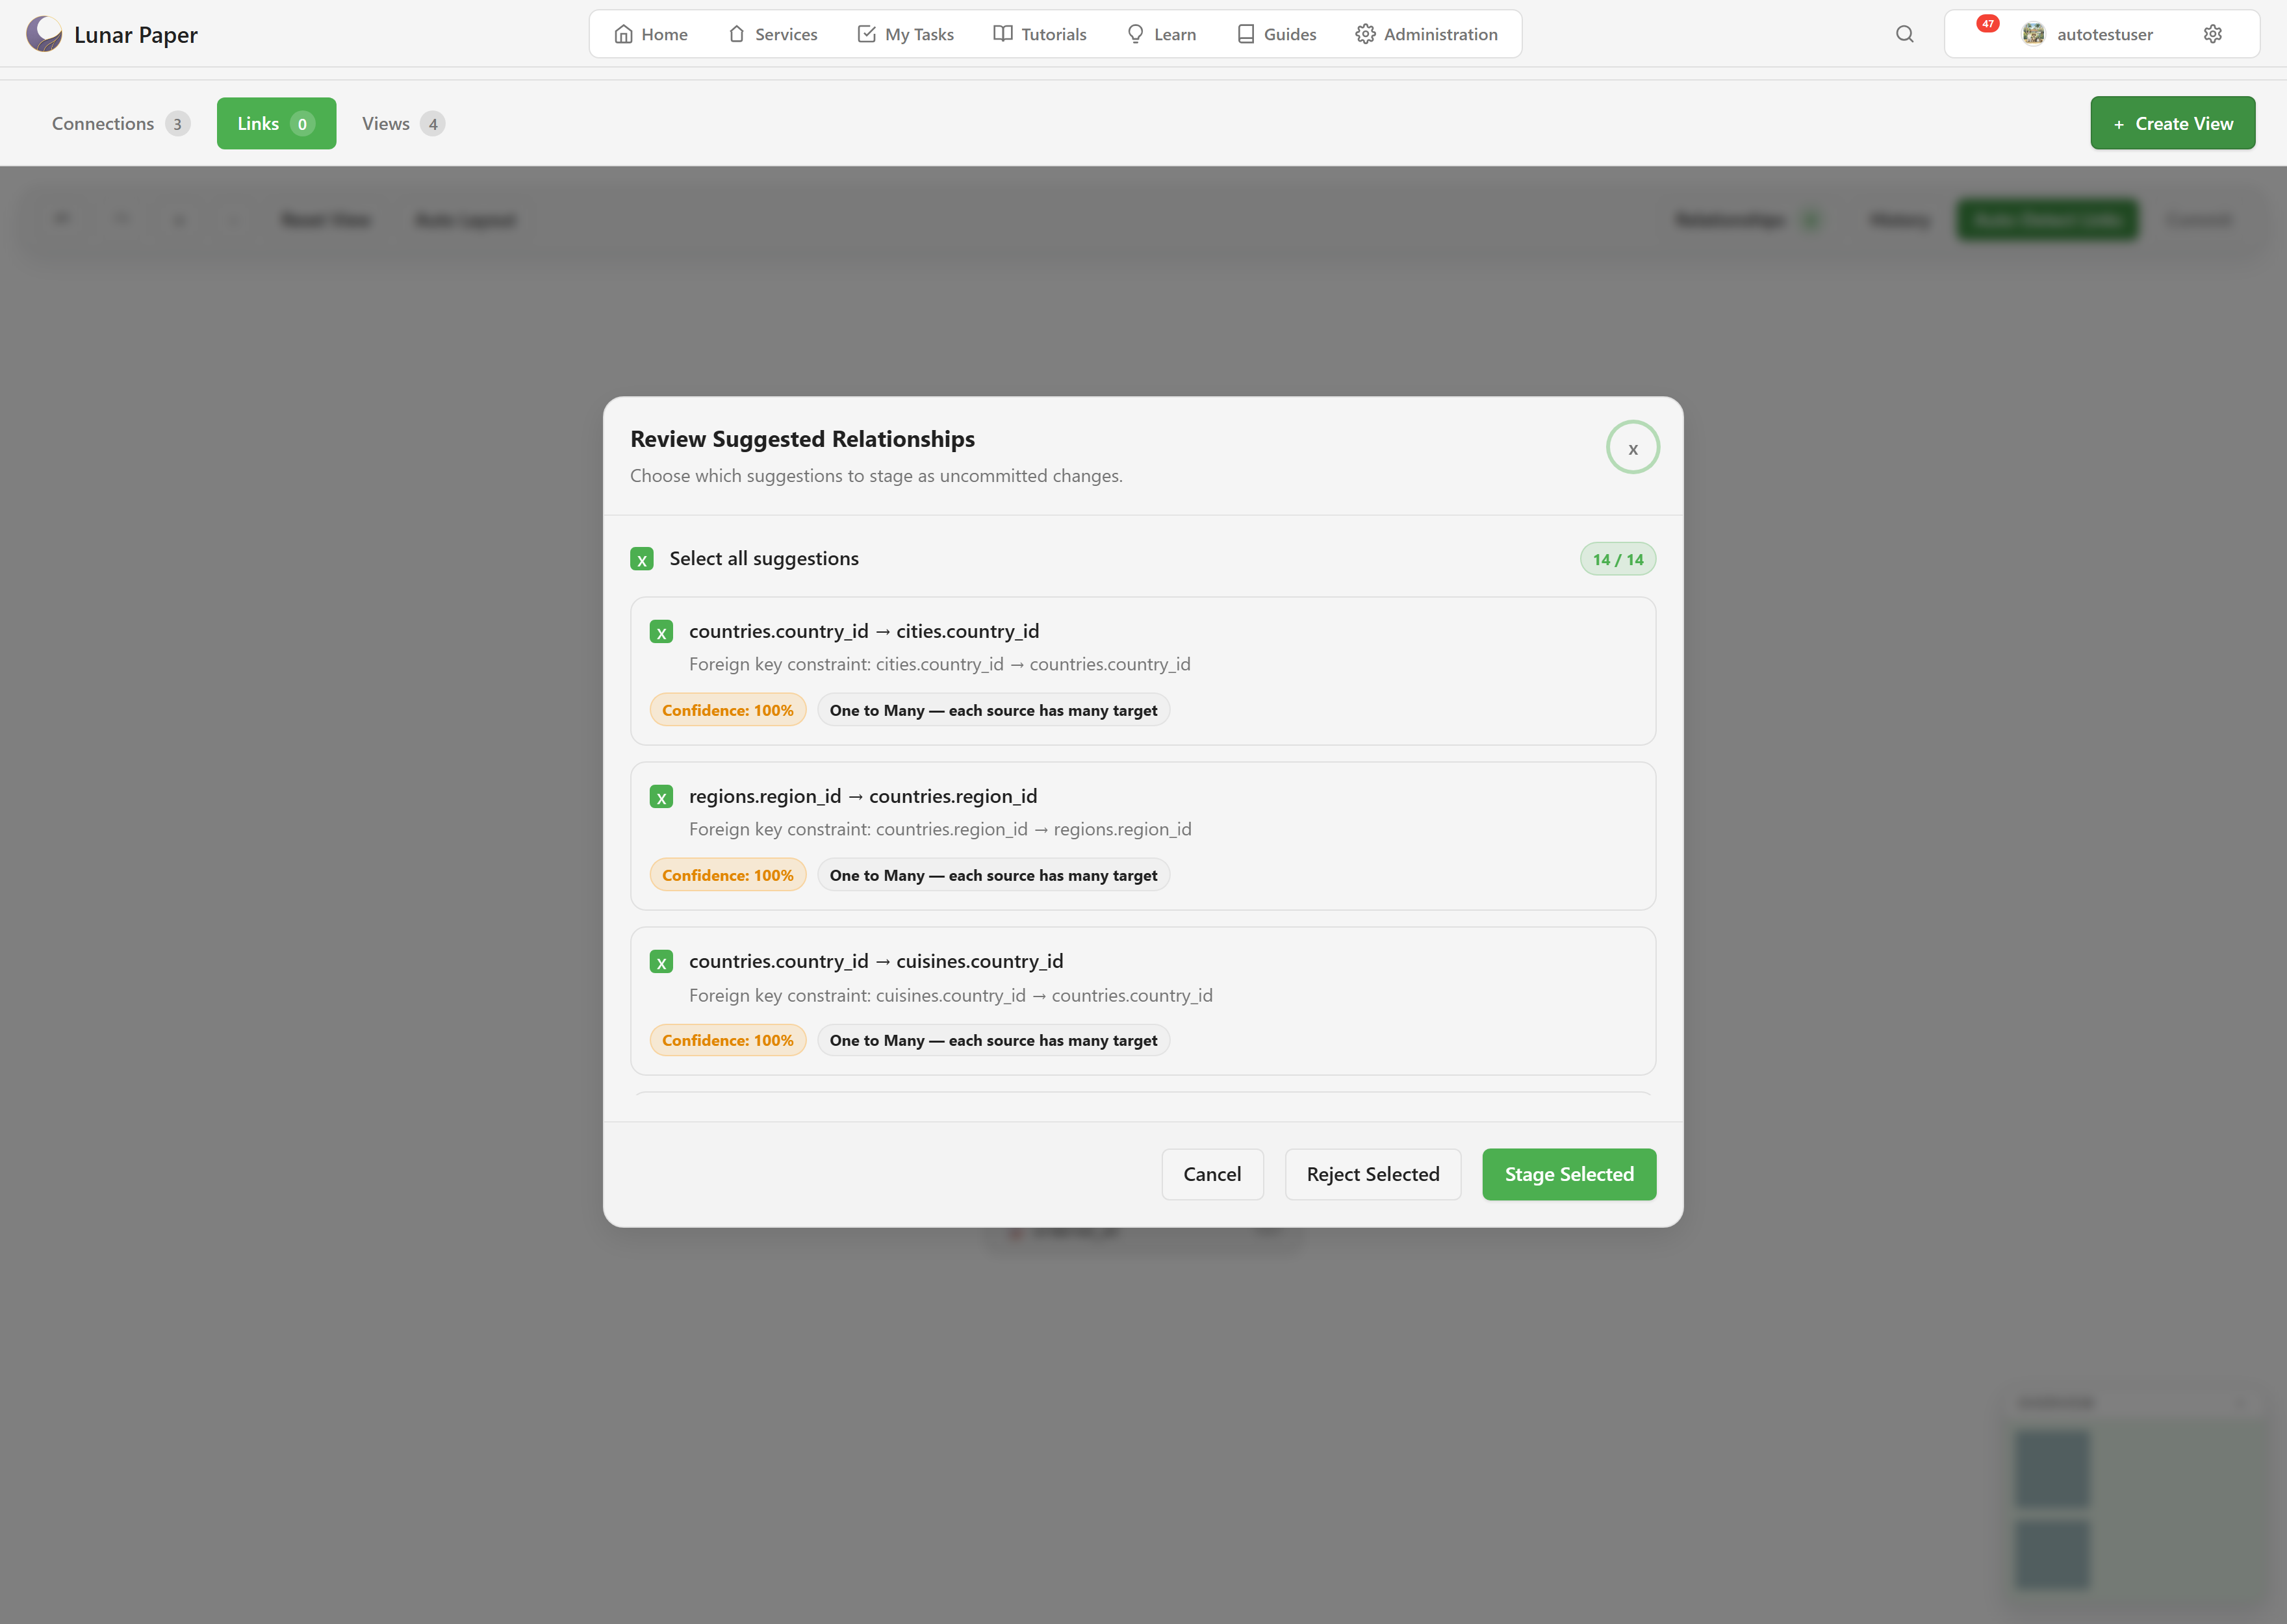Screen dimensions: 2287x1624
Task: Click Cancel in the dialog footer
Action: click(1212, 1174)
